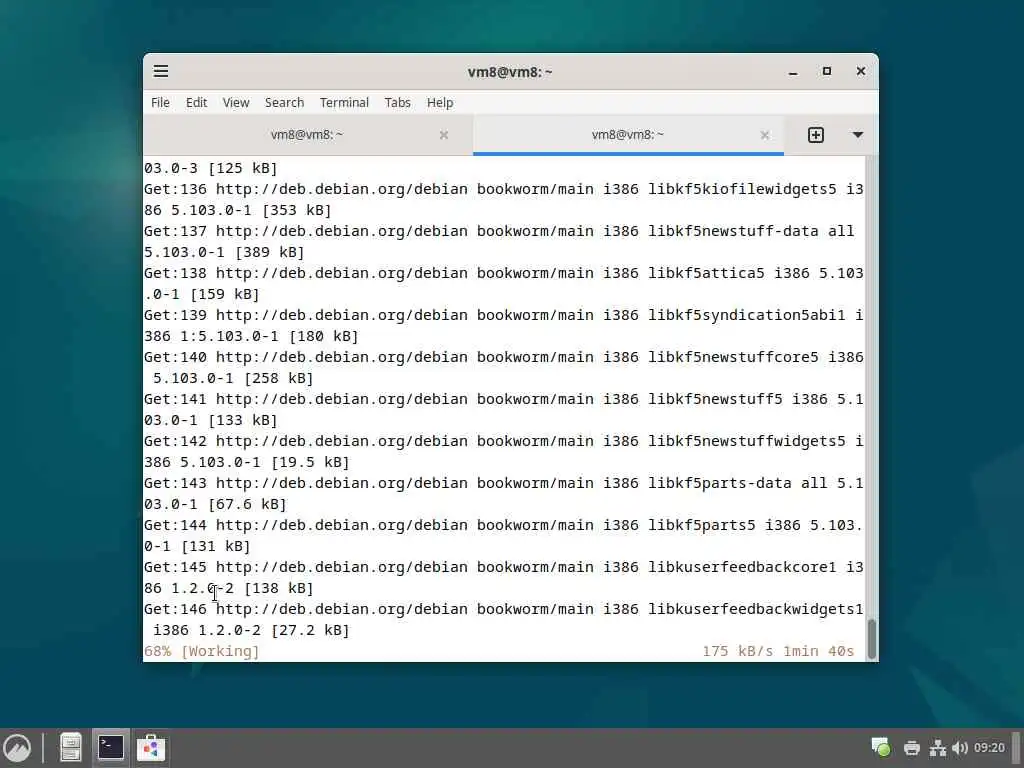Screen dimensions: 1024x768
Task: Close the terminal window
Action: click(x=861, y=71)
